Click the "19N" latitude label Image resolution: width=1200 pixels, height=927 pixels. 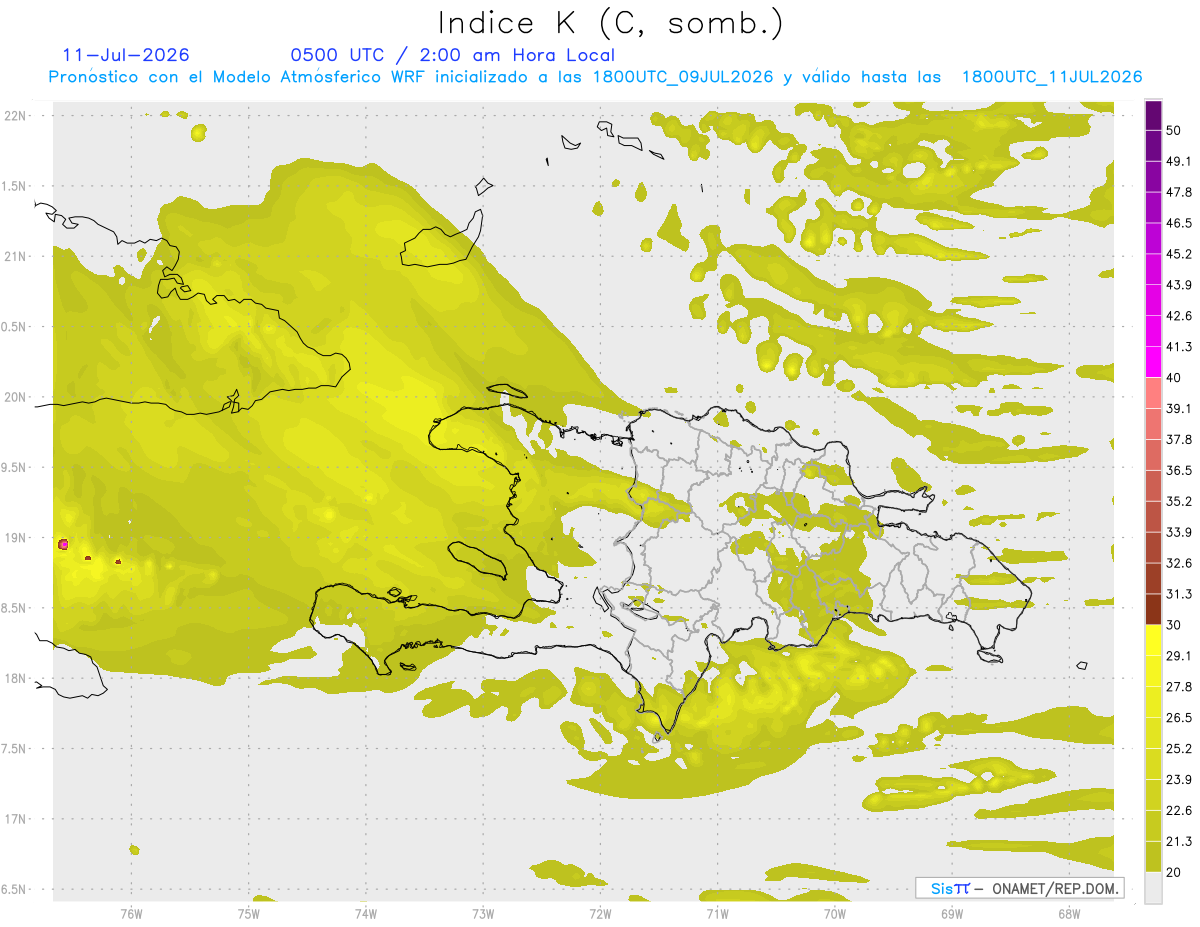point(14,538)
